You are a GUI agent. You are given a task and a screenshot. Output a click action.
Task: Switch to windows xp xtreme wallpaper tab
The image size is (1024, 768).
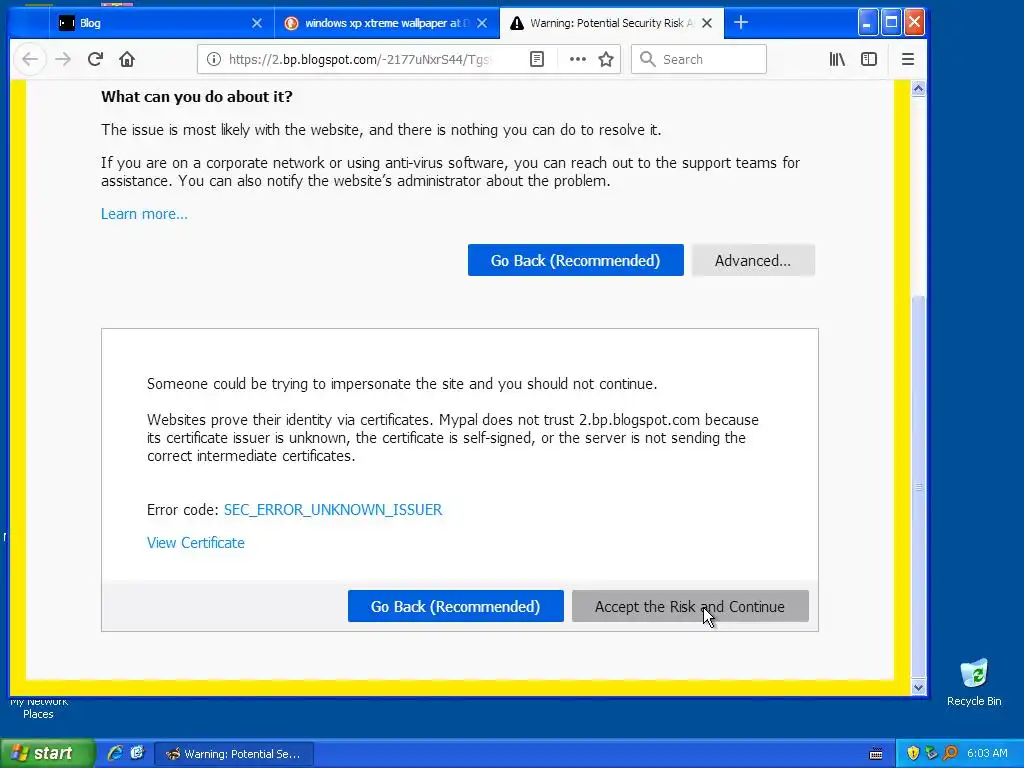click(386, 23)
